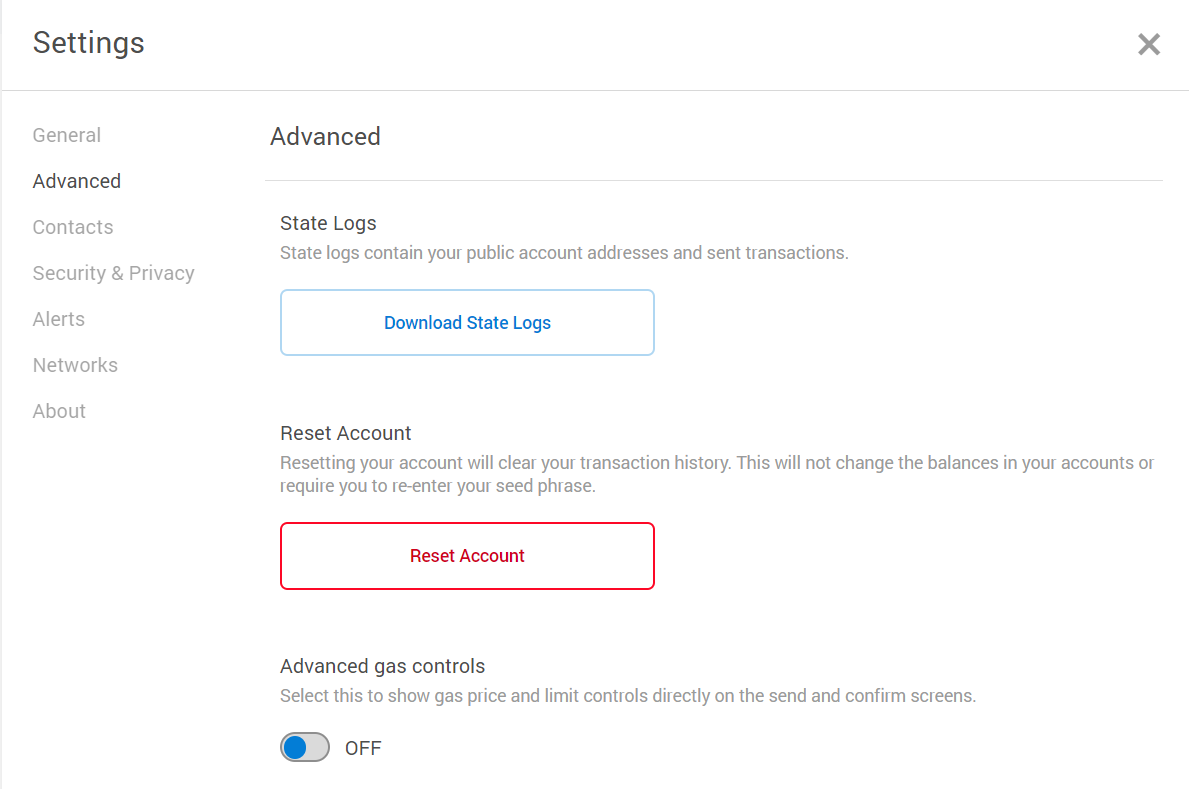The image size is (1189, 789).
Task: Switch to the Alerts tab
Action: [59, 319]
